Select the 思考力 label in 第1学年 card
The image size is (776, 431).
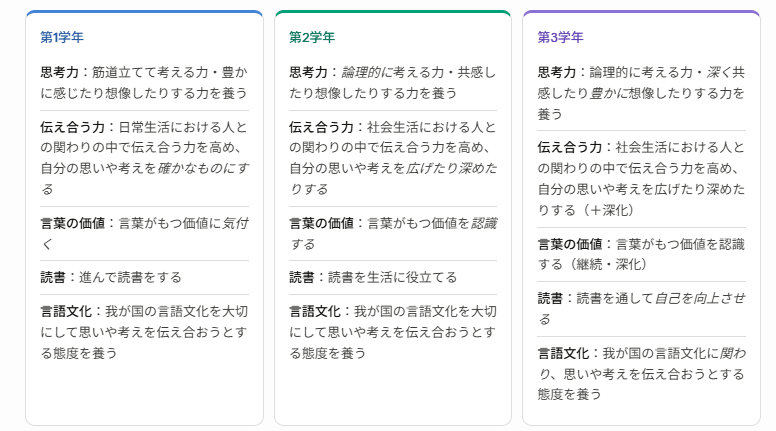60,72
